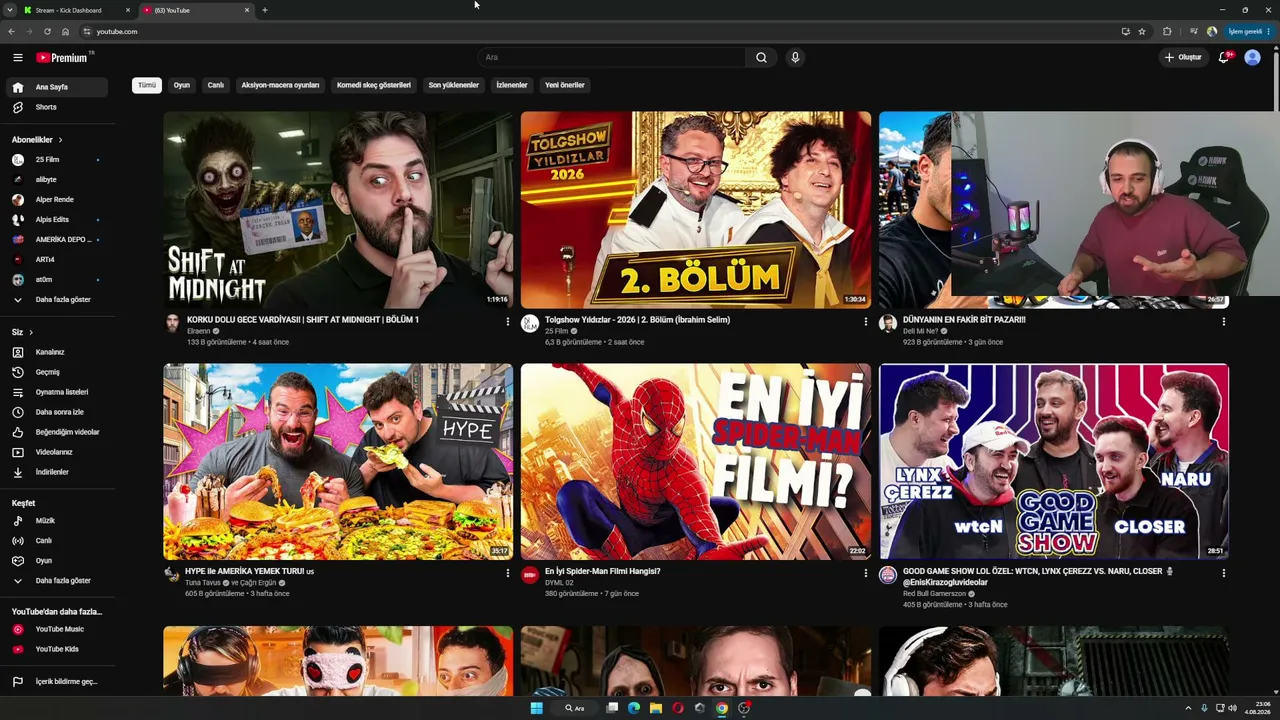Select the Oyun filter chip
1280x720 pixels.
(182, 85)
